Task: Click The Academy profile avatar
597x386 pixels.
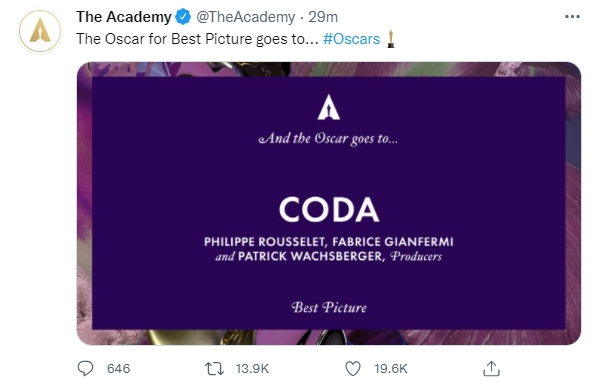Action: point(40,31)
